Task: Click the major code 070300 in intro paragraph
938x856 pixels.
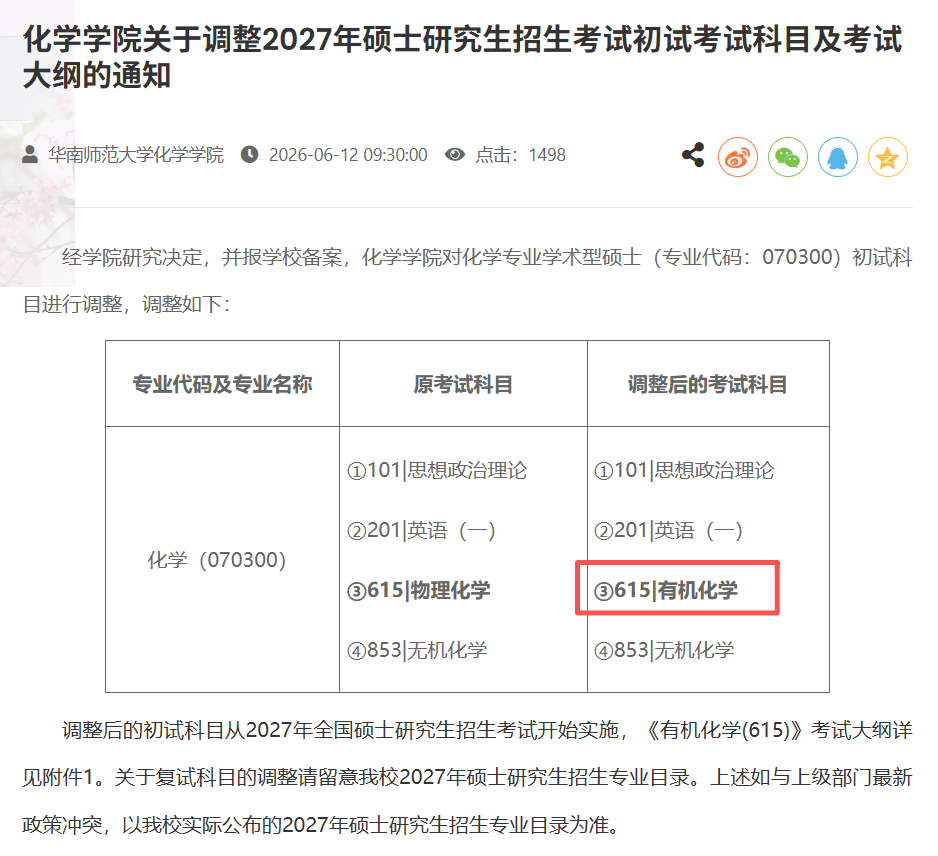Action: [x=797, y=257]
